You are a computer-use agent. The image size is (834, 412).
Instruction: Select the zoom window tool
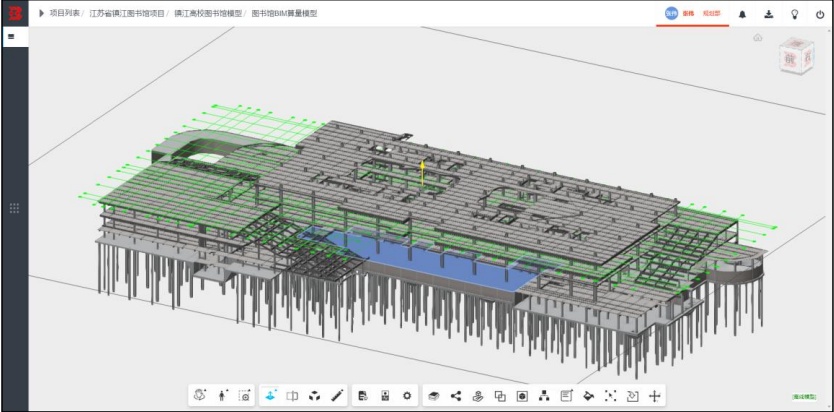click(x=244, y=396)
